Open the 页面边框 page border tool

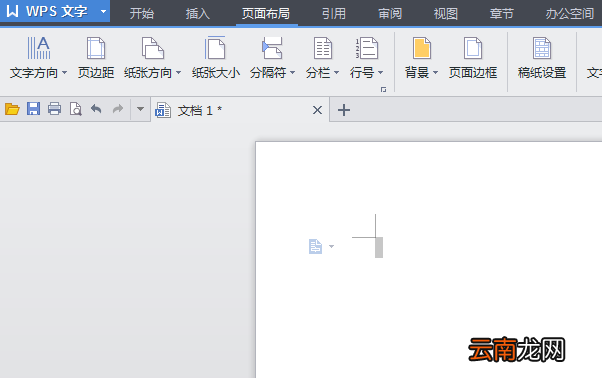click(473, 57)
